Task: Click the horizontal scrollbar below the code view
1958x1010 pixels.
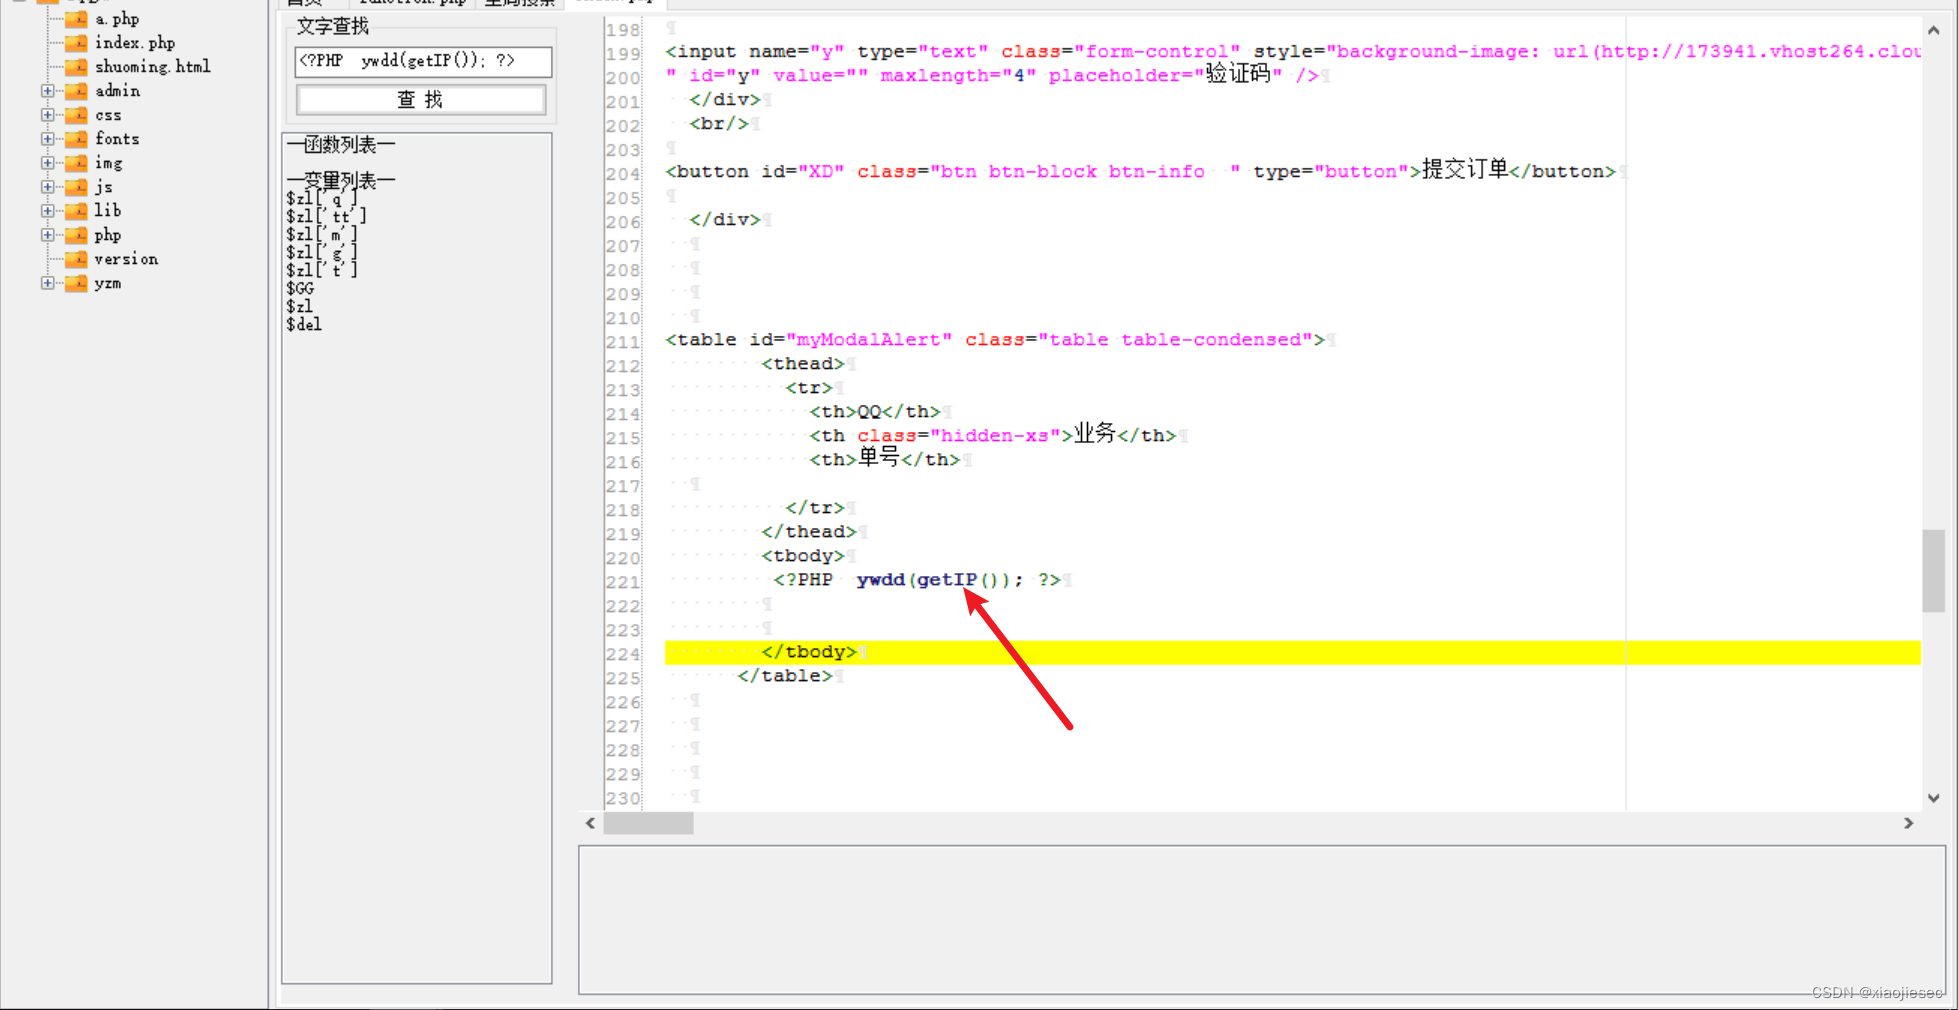Action: pyautogui.click(x=648, y=823)
